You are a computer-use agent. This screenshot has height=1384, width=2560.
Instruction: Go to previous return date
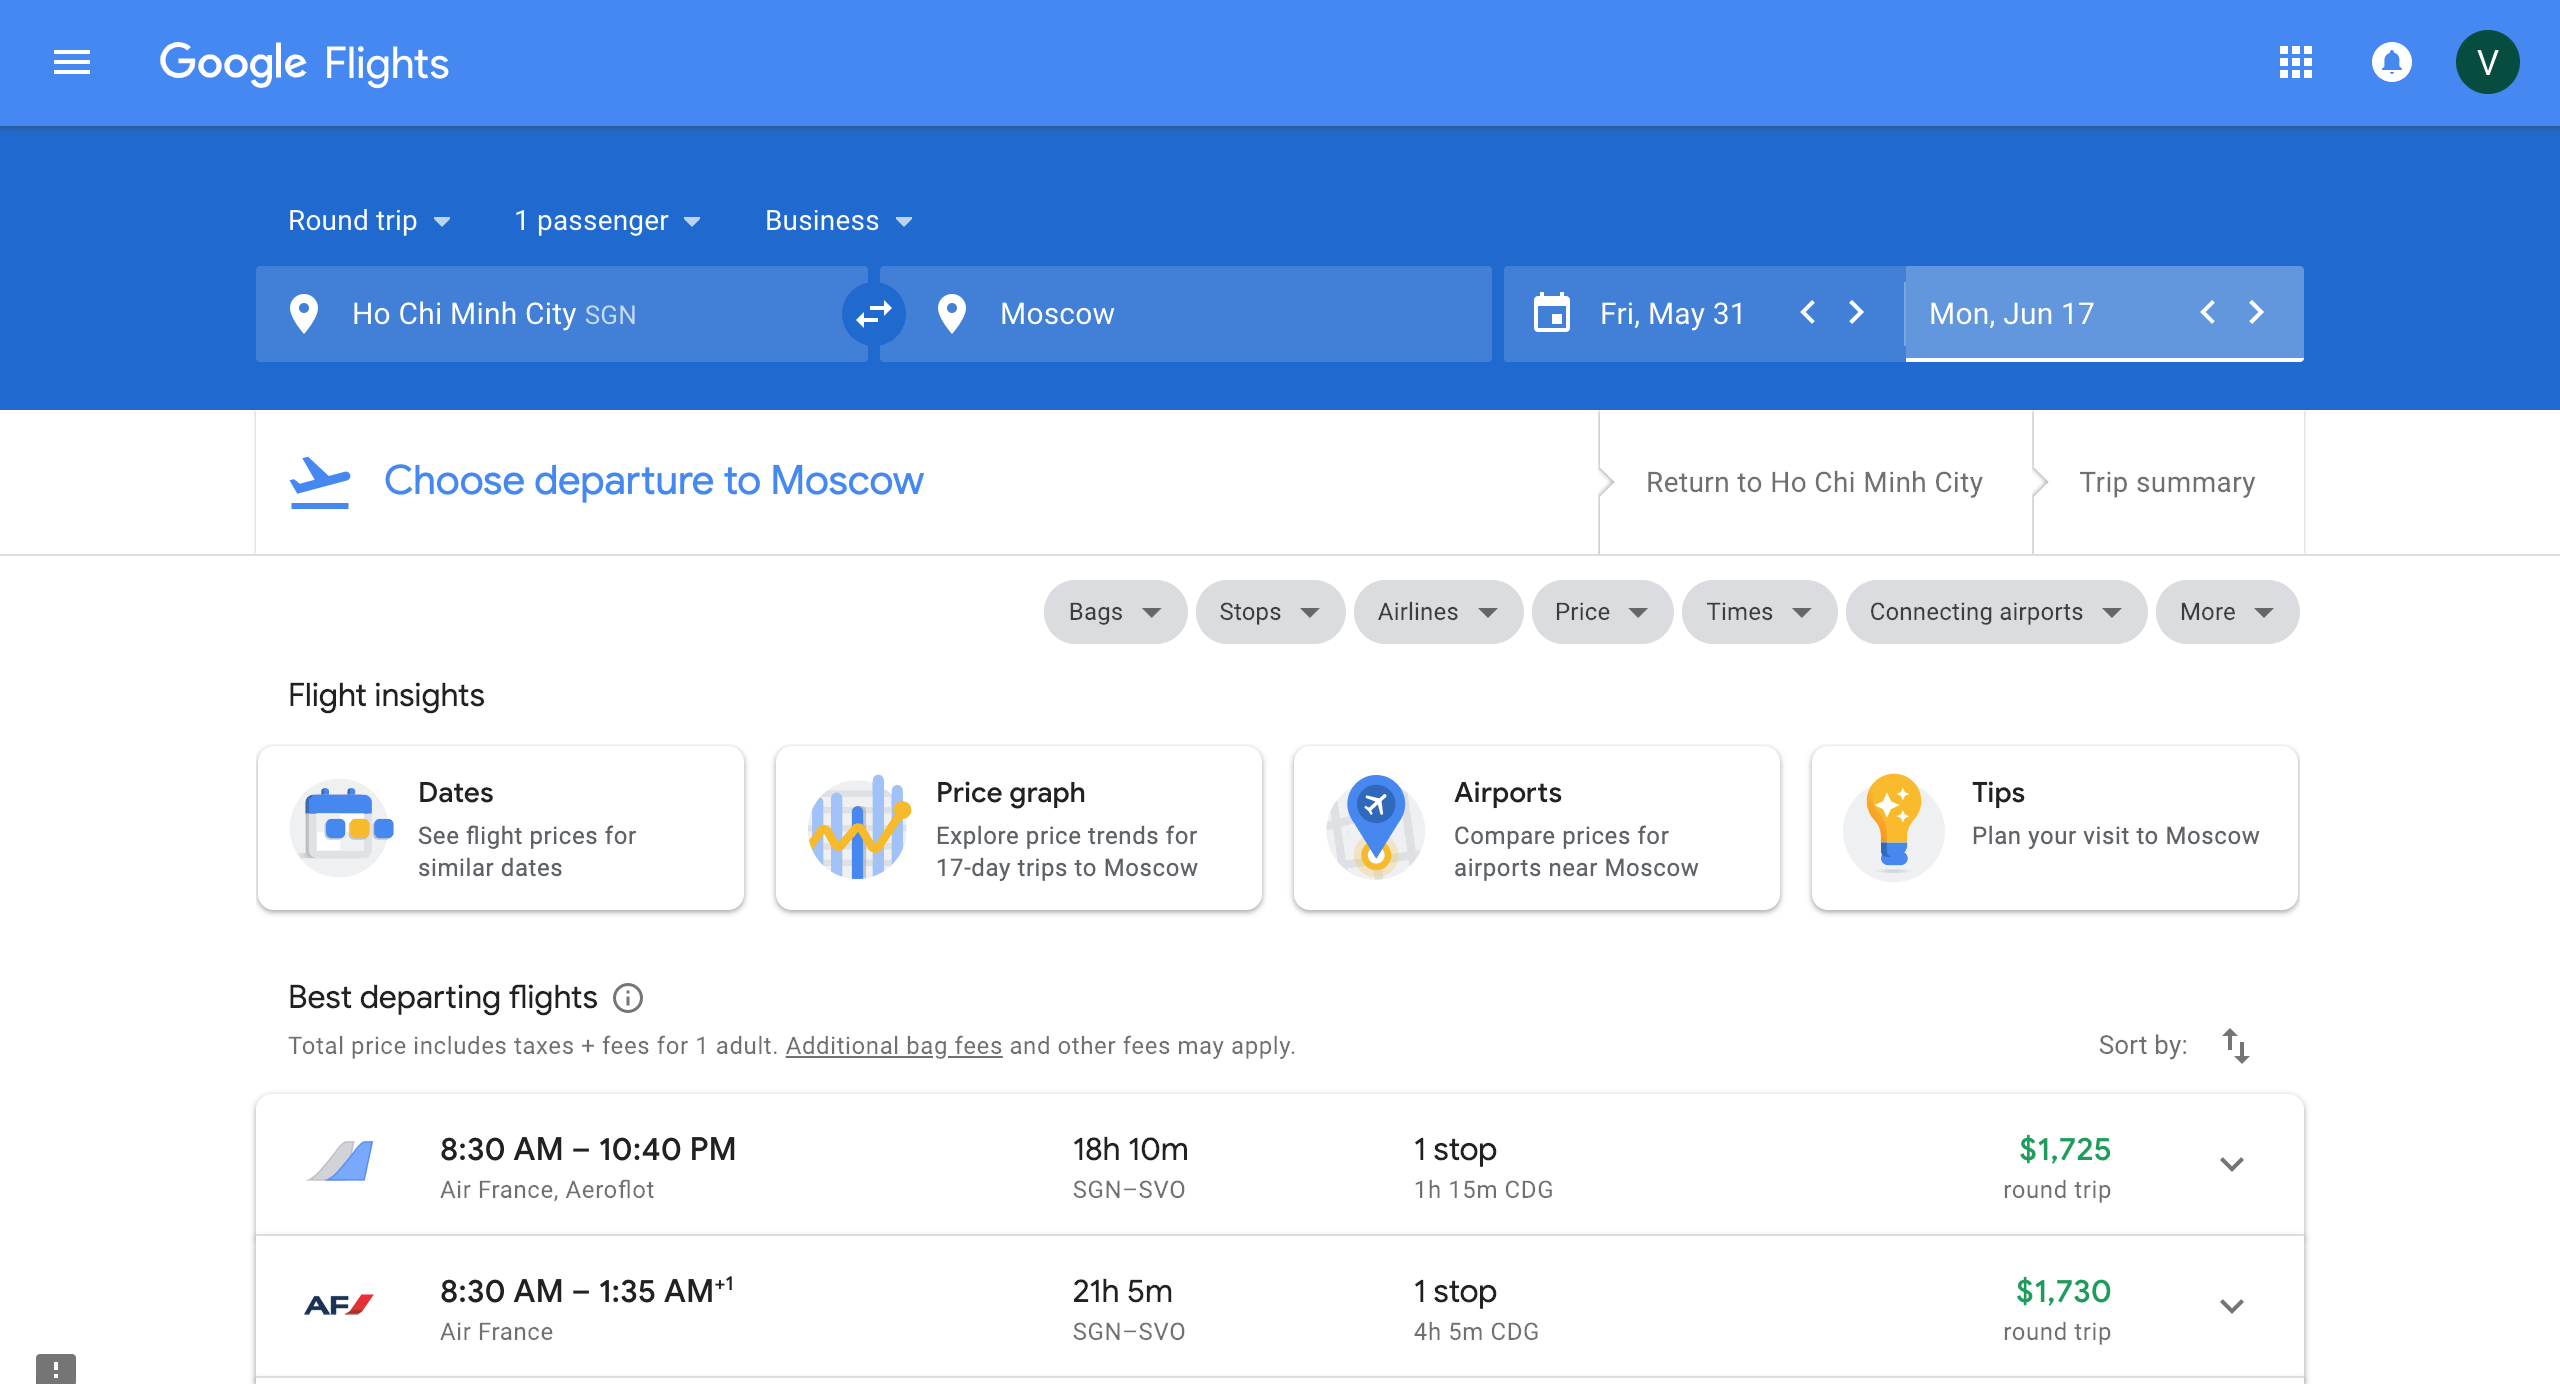coord(2208,313)
